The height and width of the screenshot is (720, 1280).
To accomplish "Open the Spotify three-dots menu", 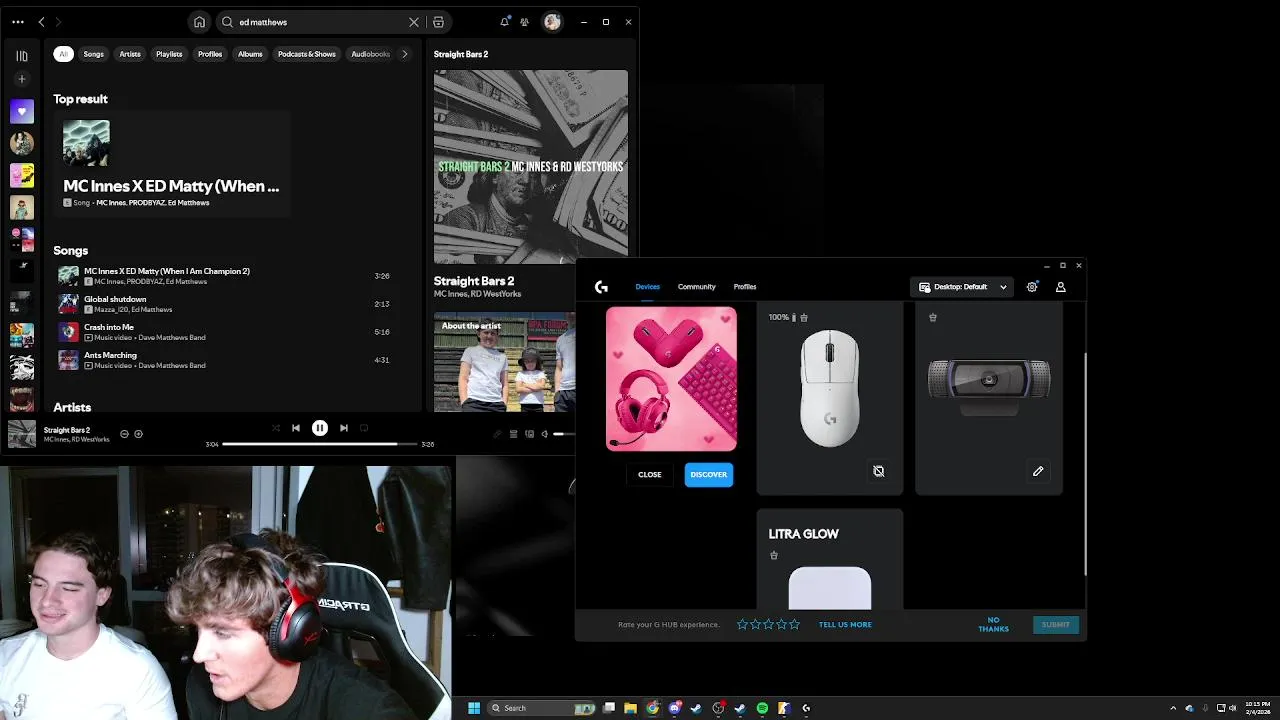I will click(x=18, y=22).
